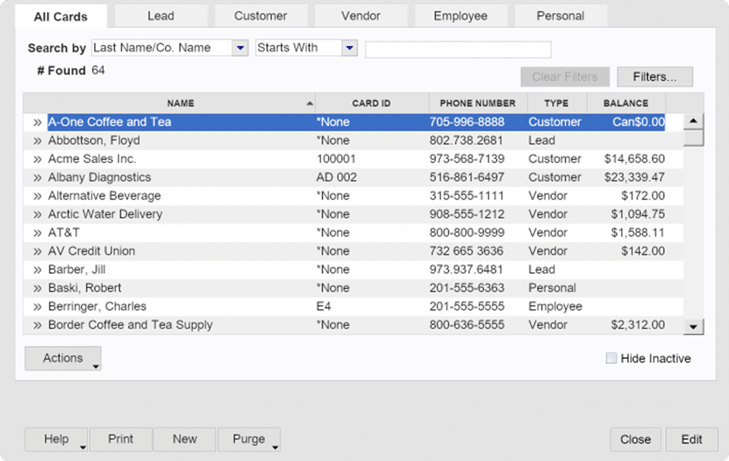The width and height of the screenshot is (729, 461).
Task: Switch to the Vendor tab
Action: click(x=360, y=16)
